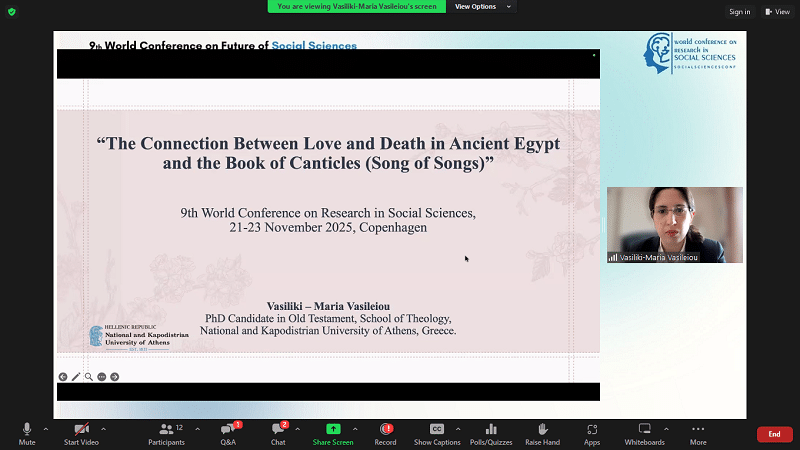The width and height of the screenshot is (800, 450).
Task: Expand the audio options arrow beside Mute
Action: (x=46, y=428)
